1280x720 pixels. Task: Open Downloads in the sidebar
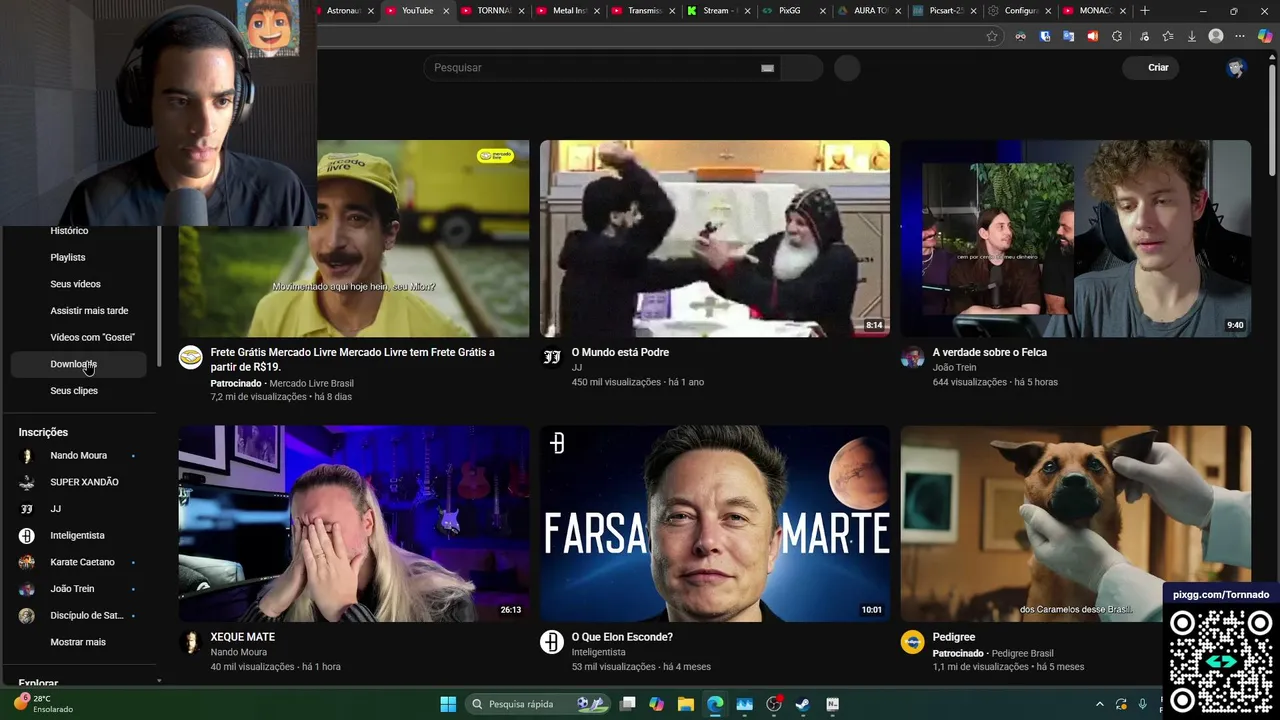[x=79, y=364]
